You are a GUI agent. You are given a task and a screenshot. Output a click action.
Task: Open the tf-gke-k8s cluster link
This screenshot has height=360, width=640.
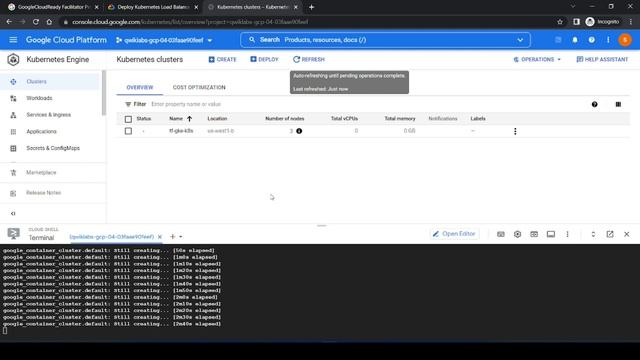181,131
